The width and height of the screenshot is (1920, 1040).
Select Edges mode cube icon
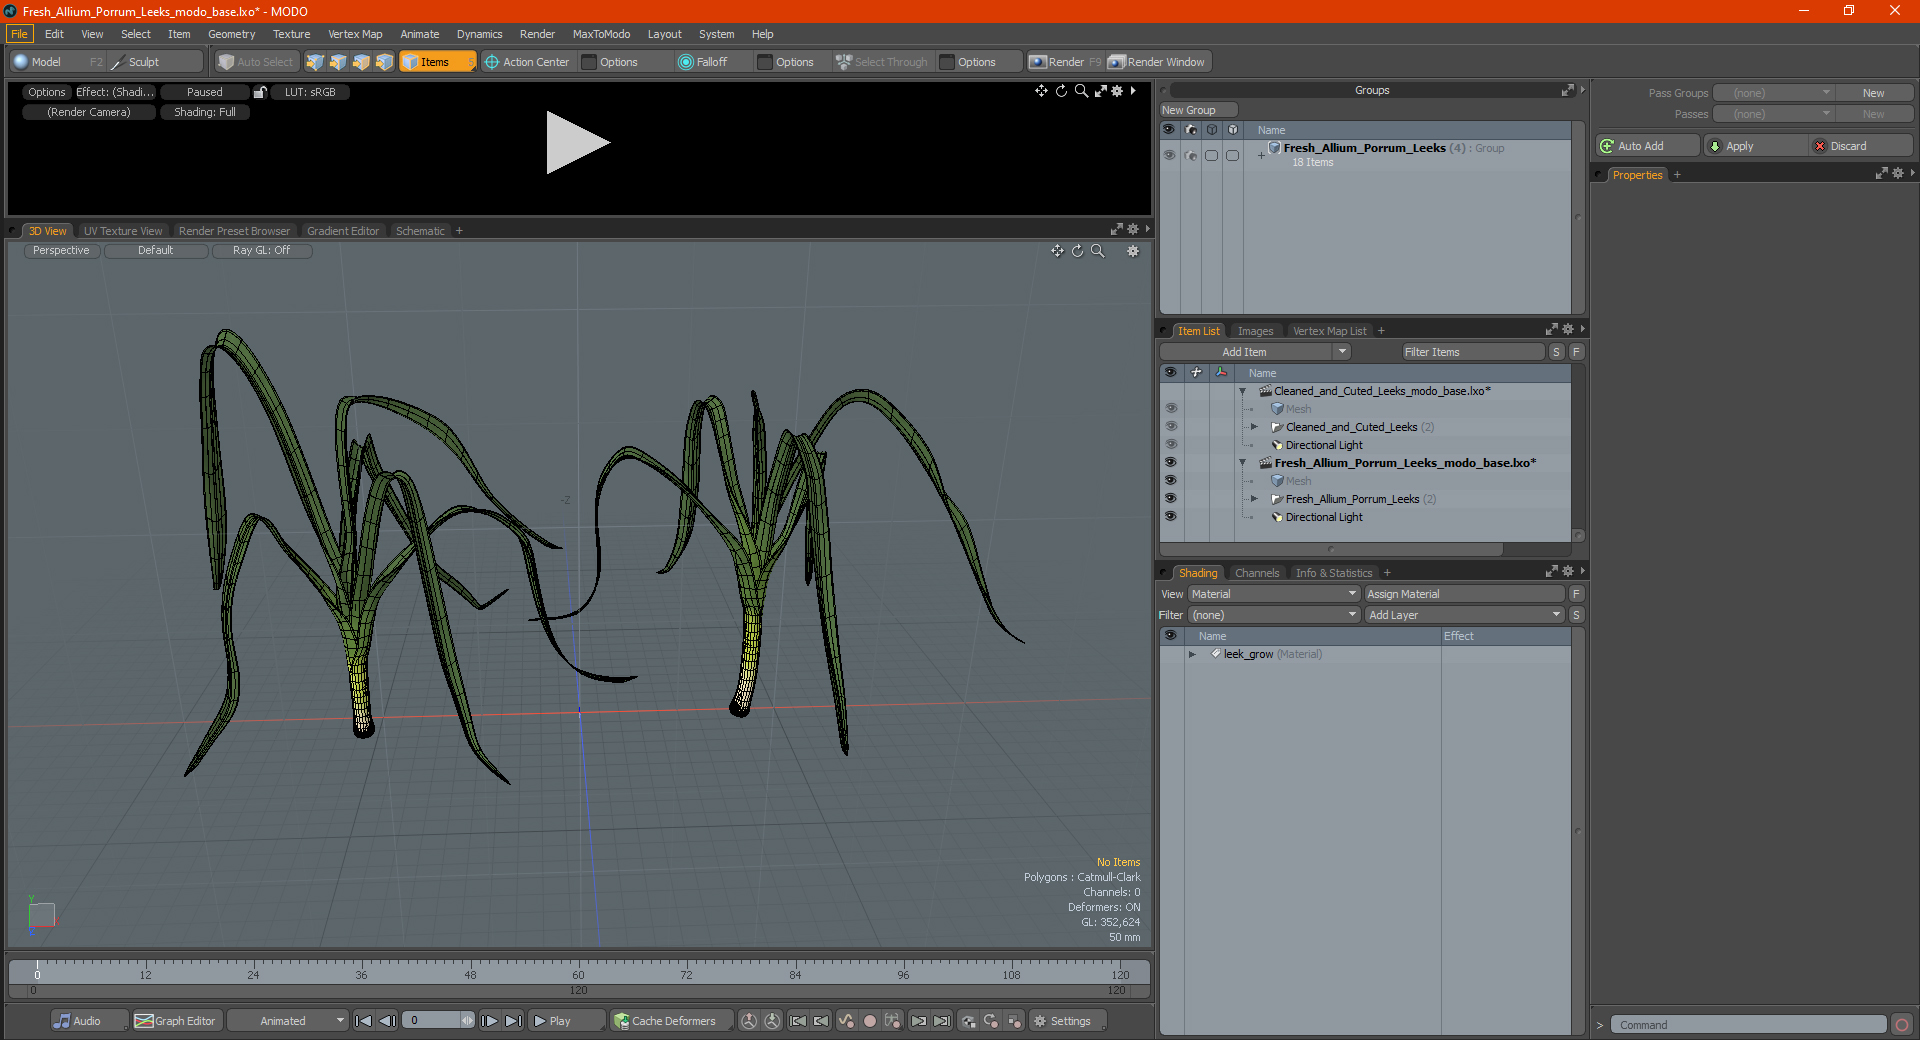(338, 62)
